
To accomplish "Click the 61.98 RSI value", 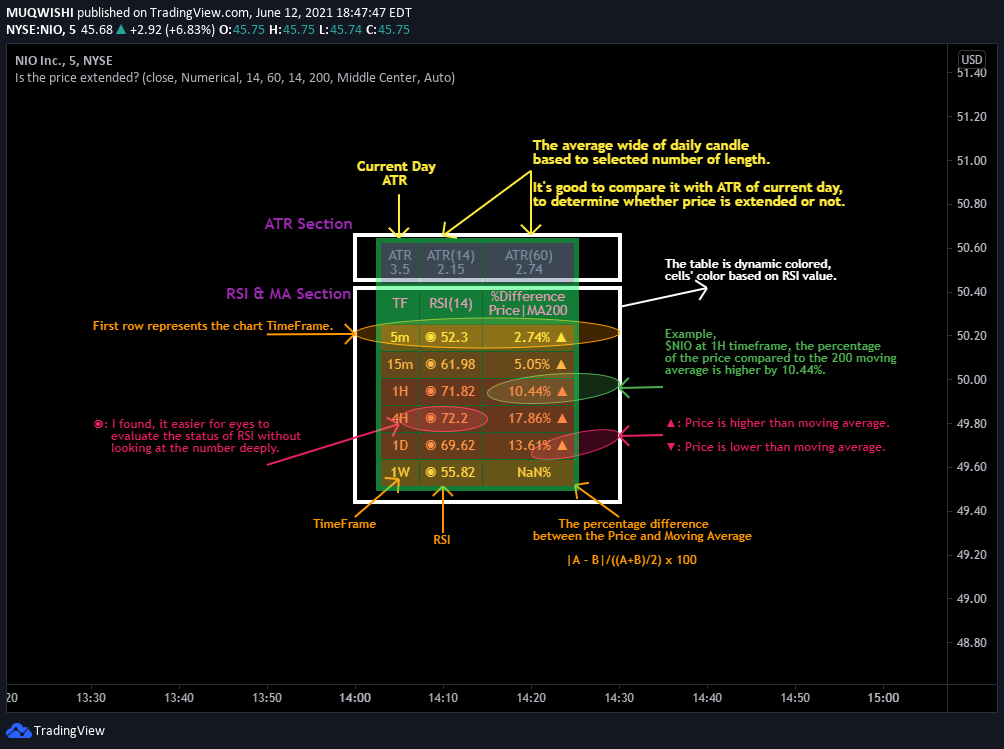I will point(458,364).
